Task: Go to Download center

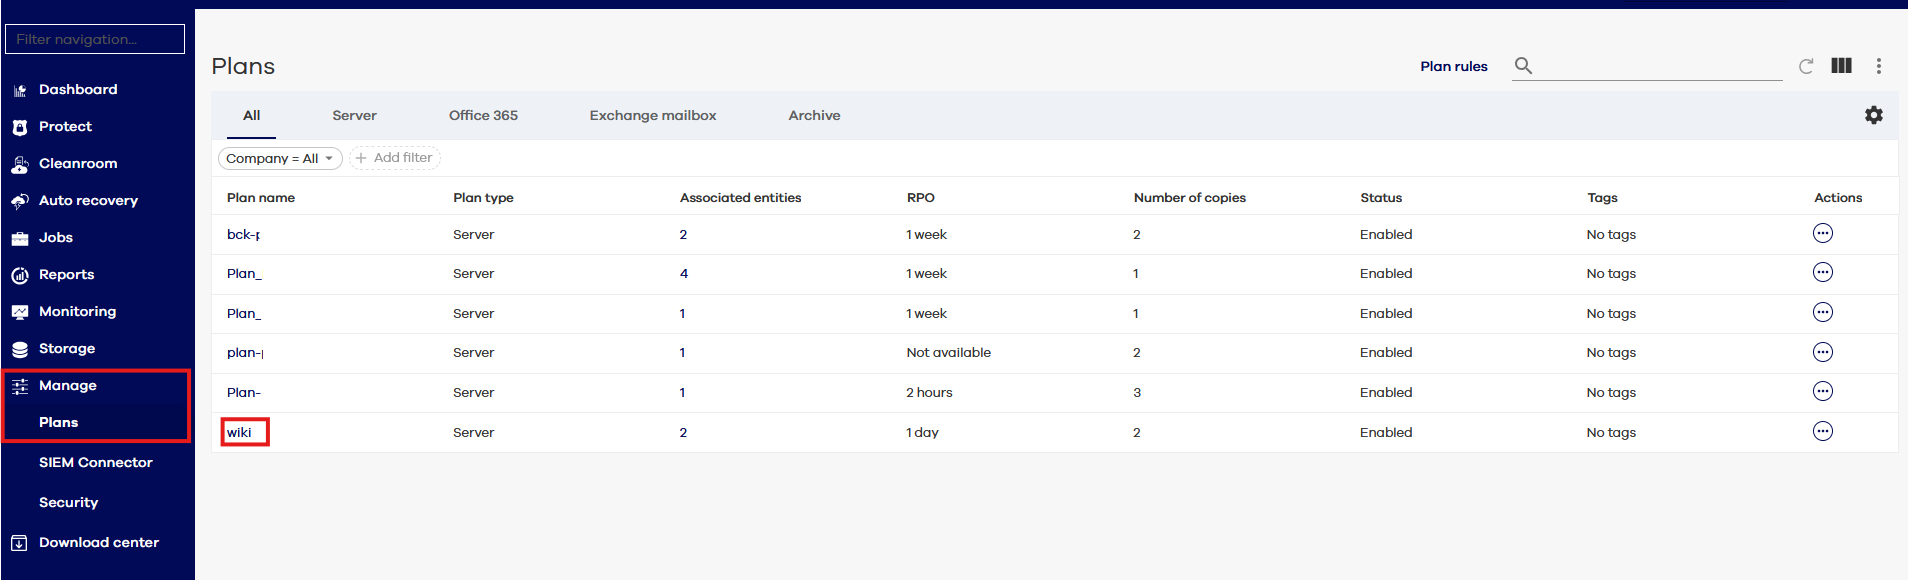Action: pos(98,543)
